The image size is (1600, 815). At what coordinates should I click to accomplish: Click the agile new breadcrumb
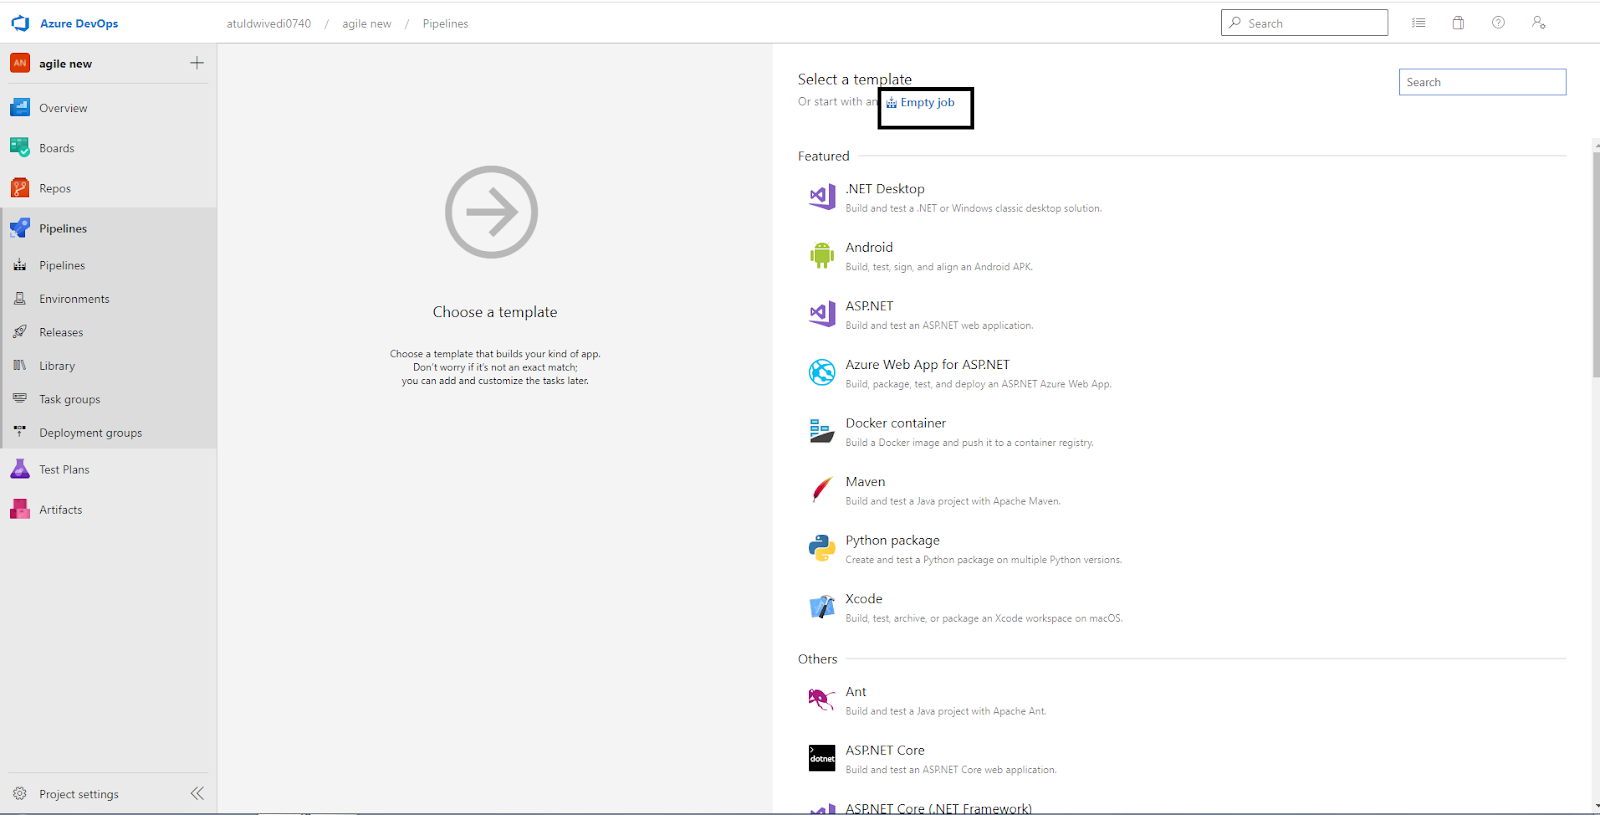pos(366,23)
